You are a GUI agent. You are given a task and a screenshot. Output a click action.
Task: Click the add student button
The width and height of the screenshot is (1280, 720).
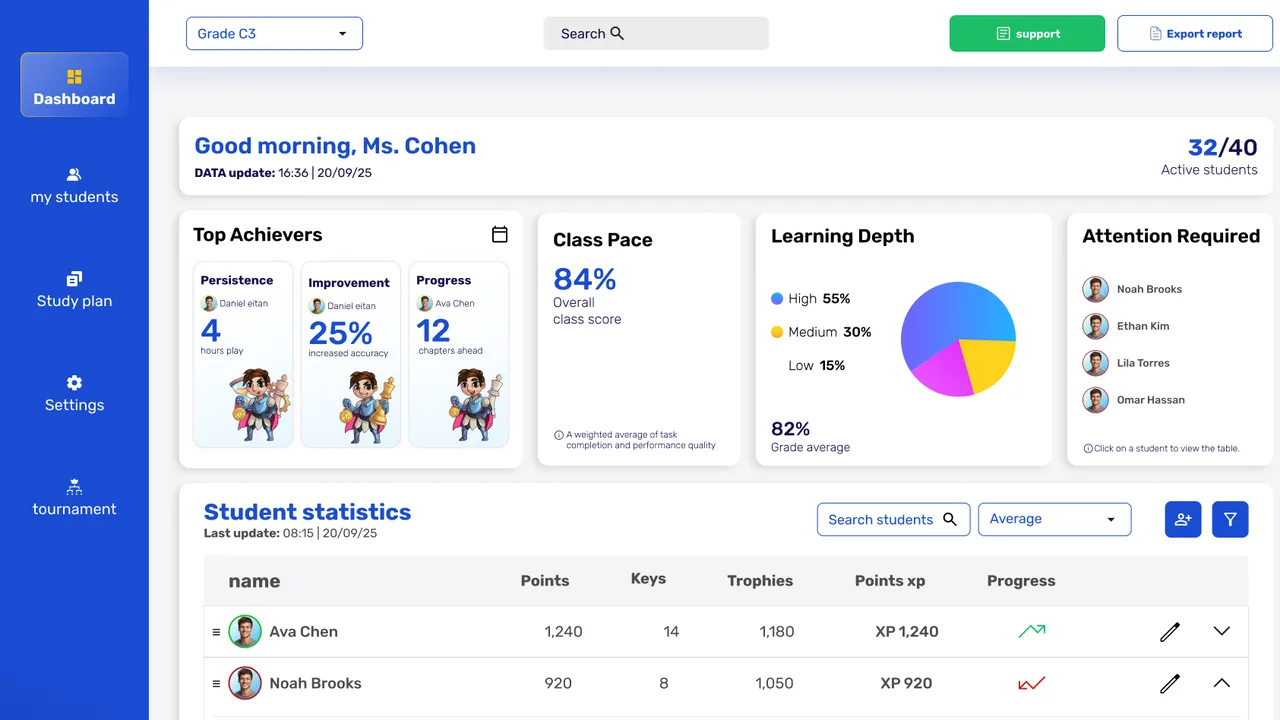click(1183, 519)
